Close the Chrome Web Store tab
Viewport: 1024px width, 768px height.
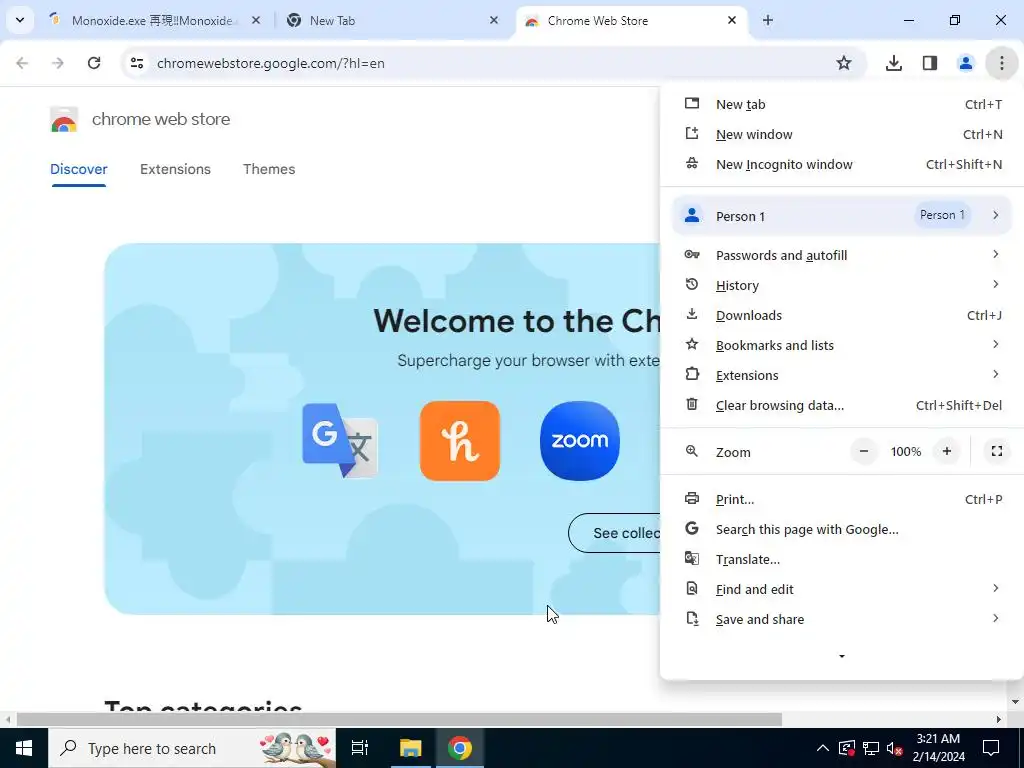click(x=732, y=20)
